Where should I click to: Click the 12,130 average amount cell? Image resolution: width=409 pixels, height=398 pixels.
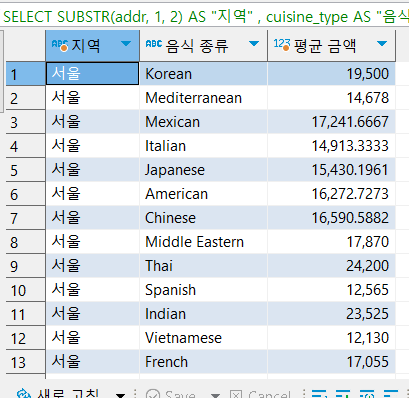(332, 338)
